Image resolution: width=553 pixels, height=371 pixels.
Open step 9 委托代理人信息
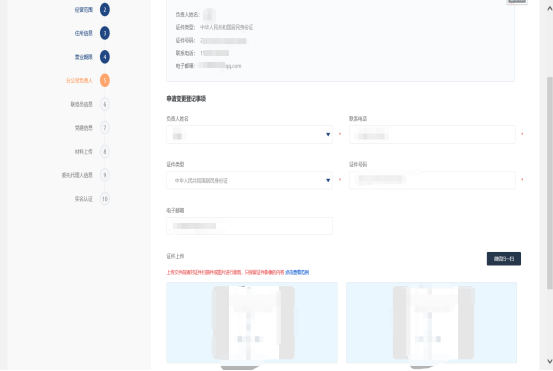[104, 175]
